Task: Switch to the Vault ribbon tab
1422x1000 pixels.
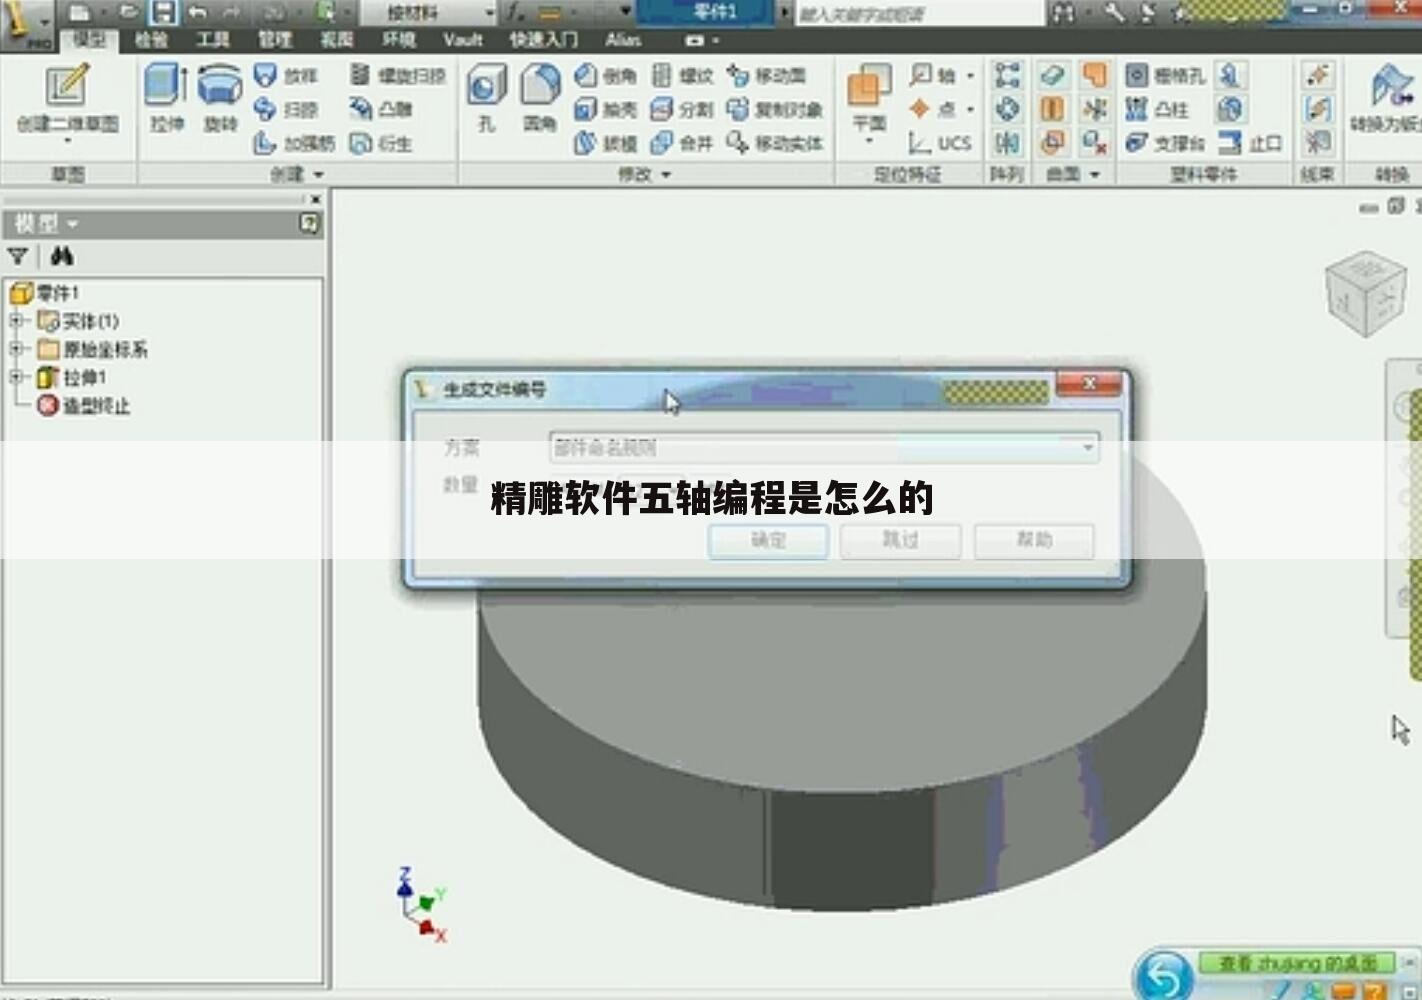Action: 462,41
